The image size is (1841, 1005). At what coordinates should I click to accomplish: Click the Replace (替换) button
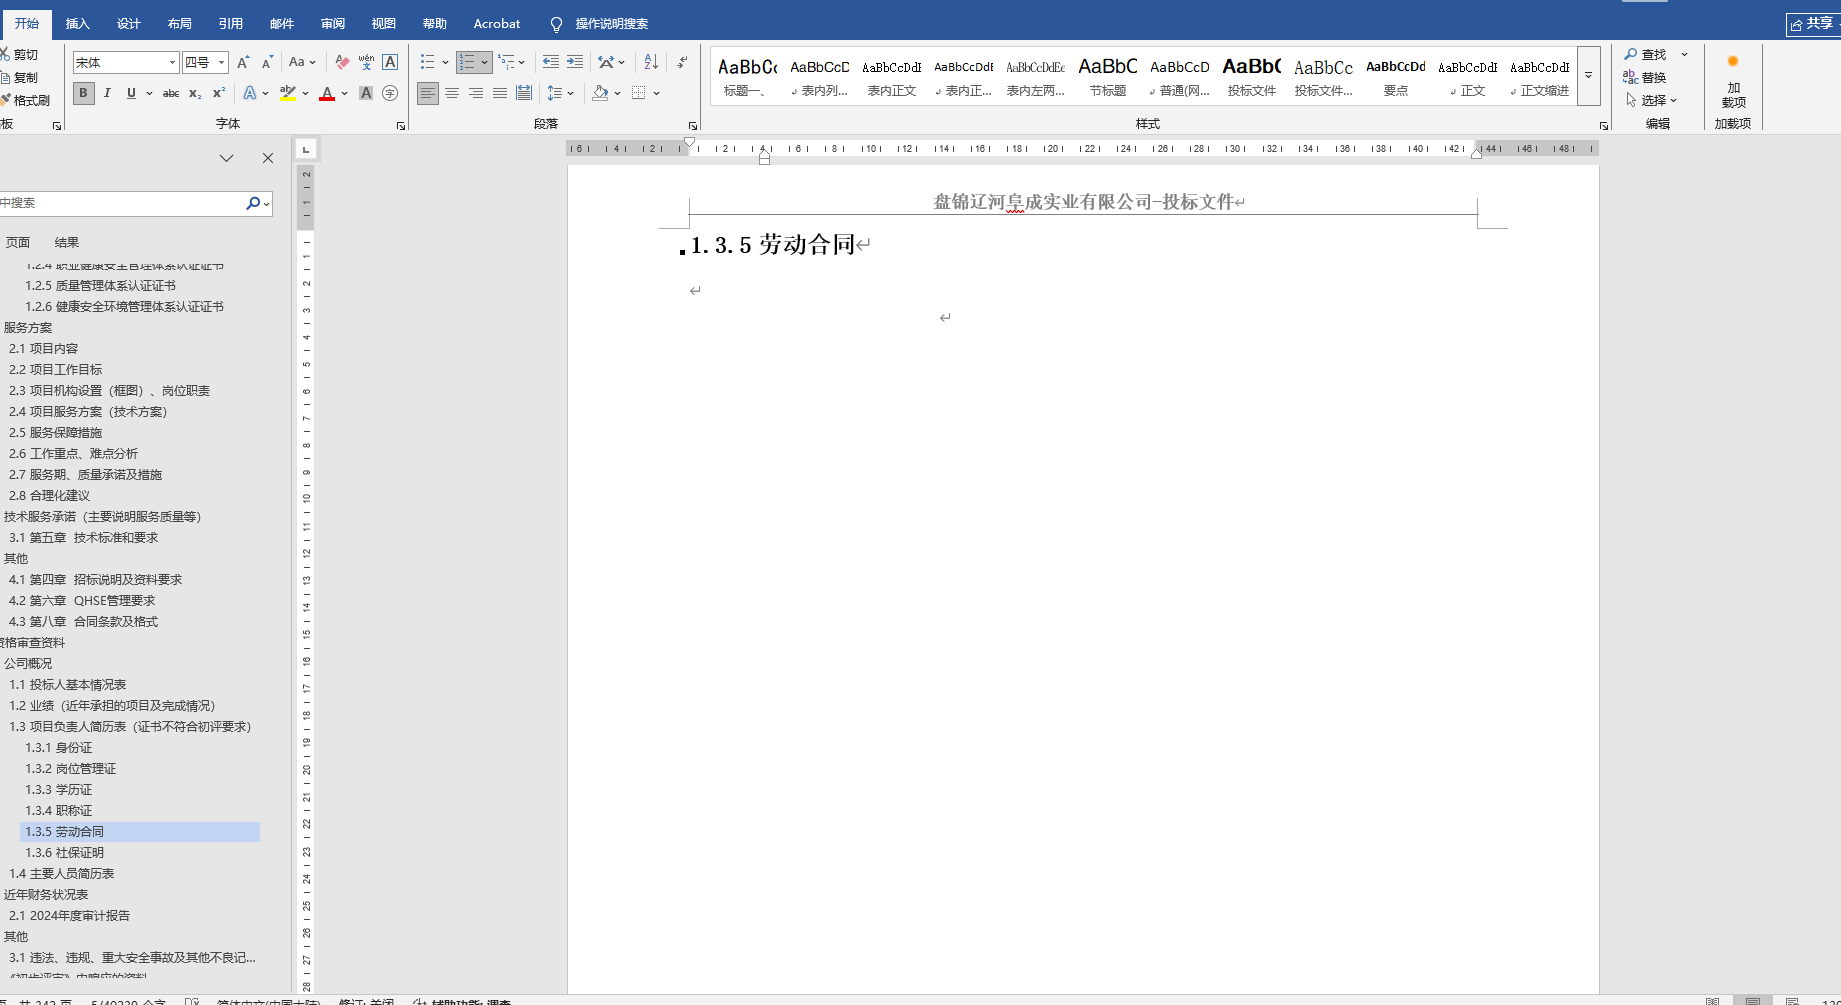pyautogui.click(x=1645, y=77)
